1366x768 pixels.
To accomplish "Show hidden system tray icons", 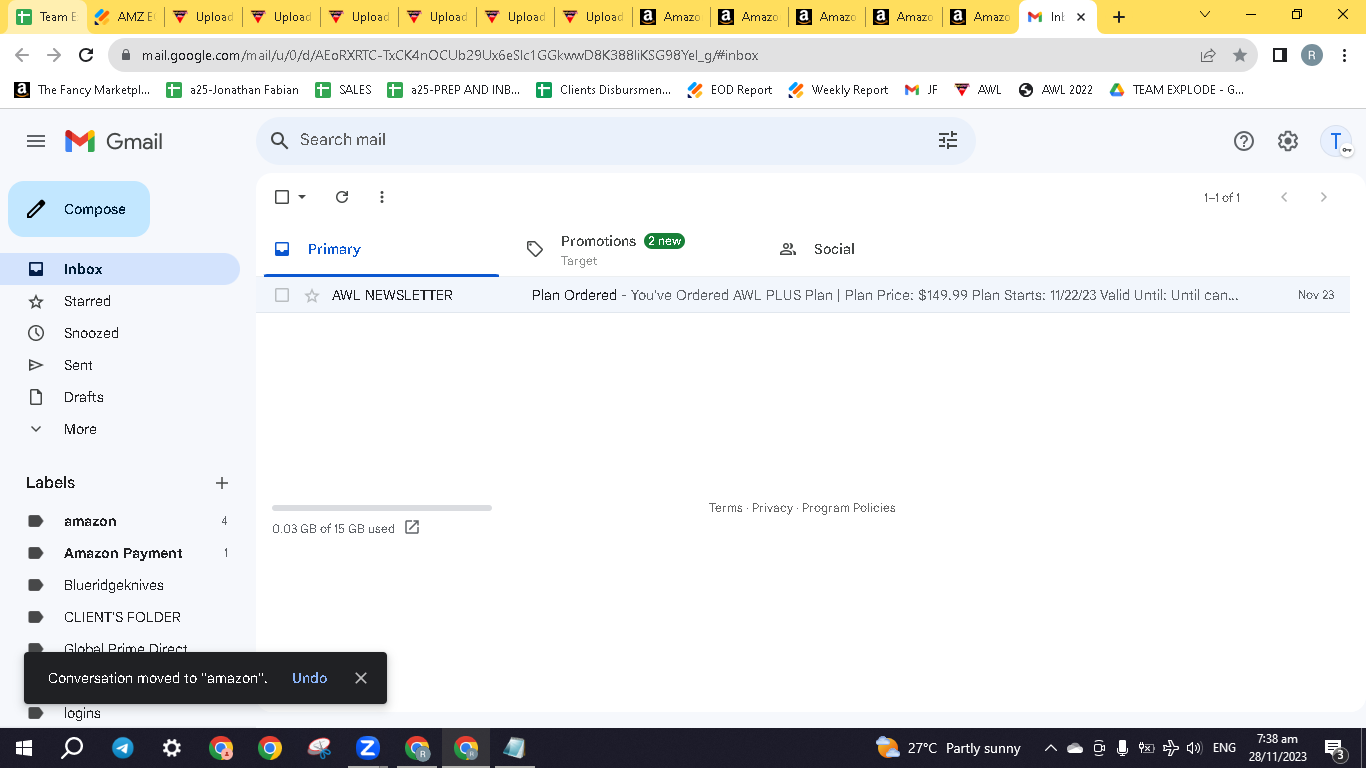I will (1050, 748).
